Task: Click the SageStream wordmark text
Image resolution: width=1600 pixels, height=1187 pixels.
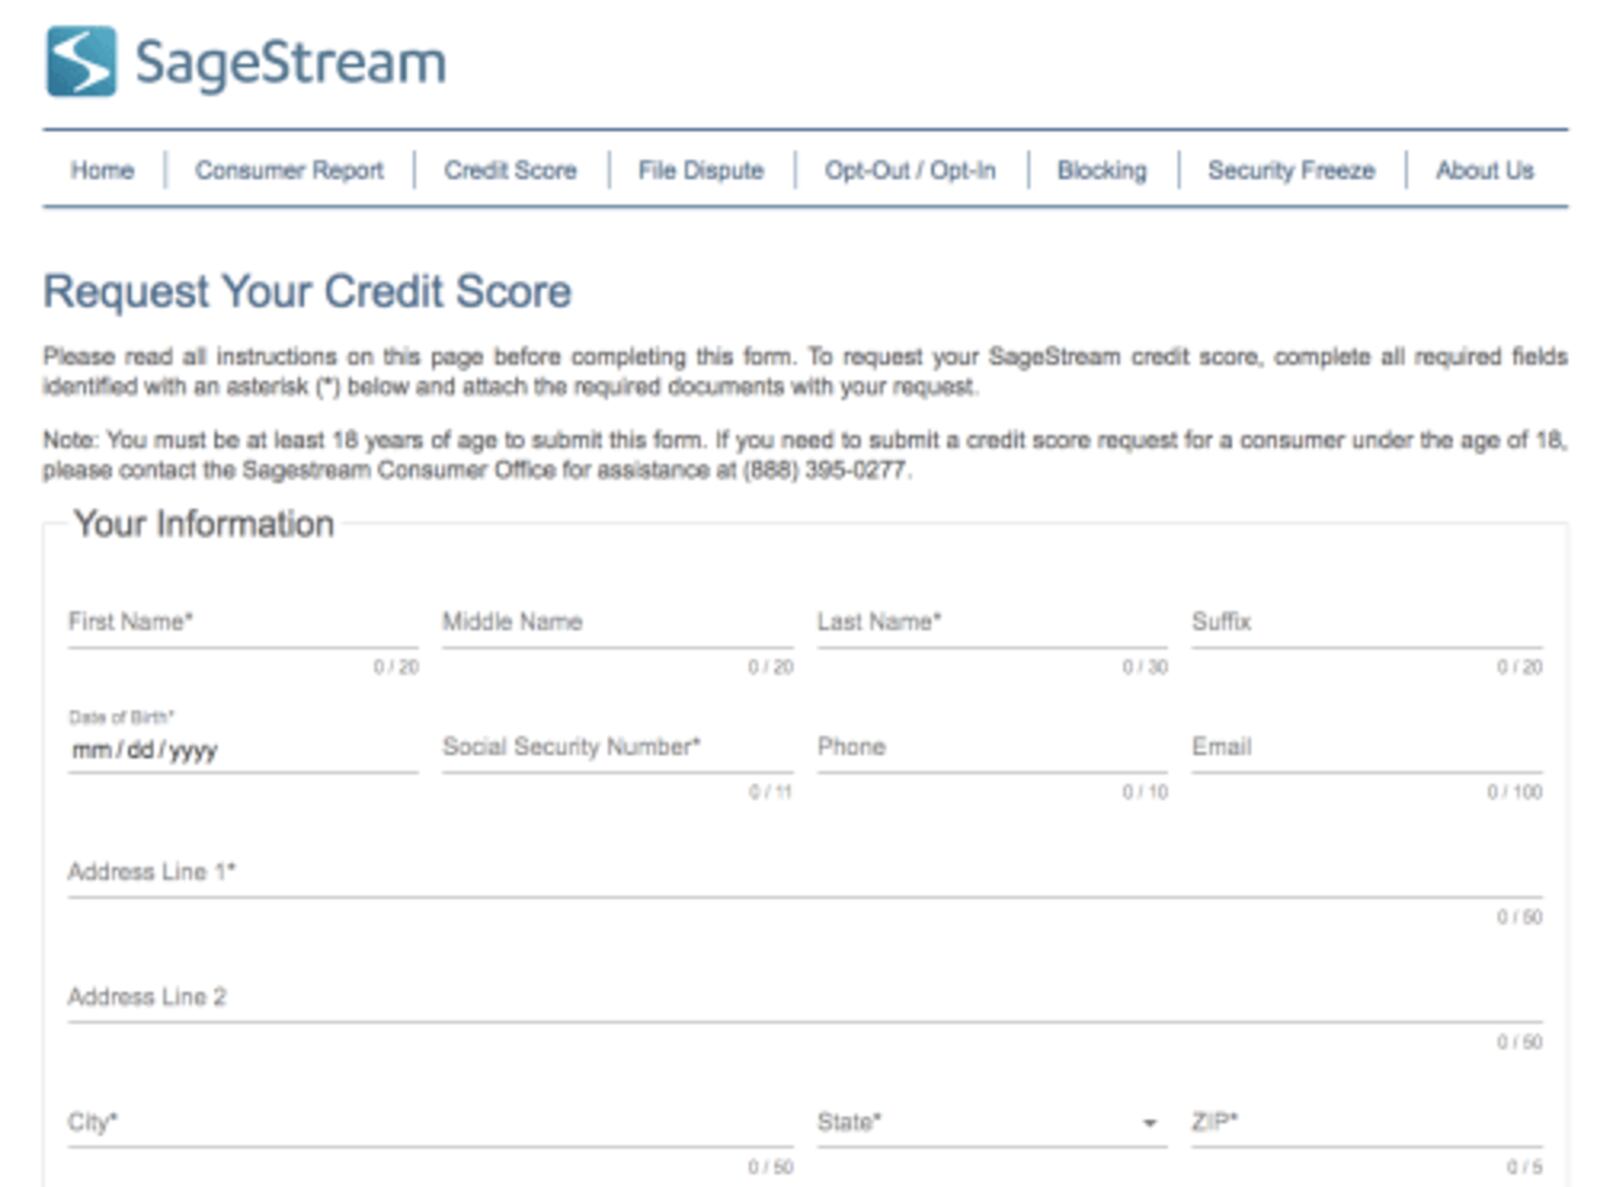Action: tap(291, 63)
